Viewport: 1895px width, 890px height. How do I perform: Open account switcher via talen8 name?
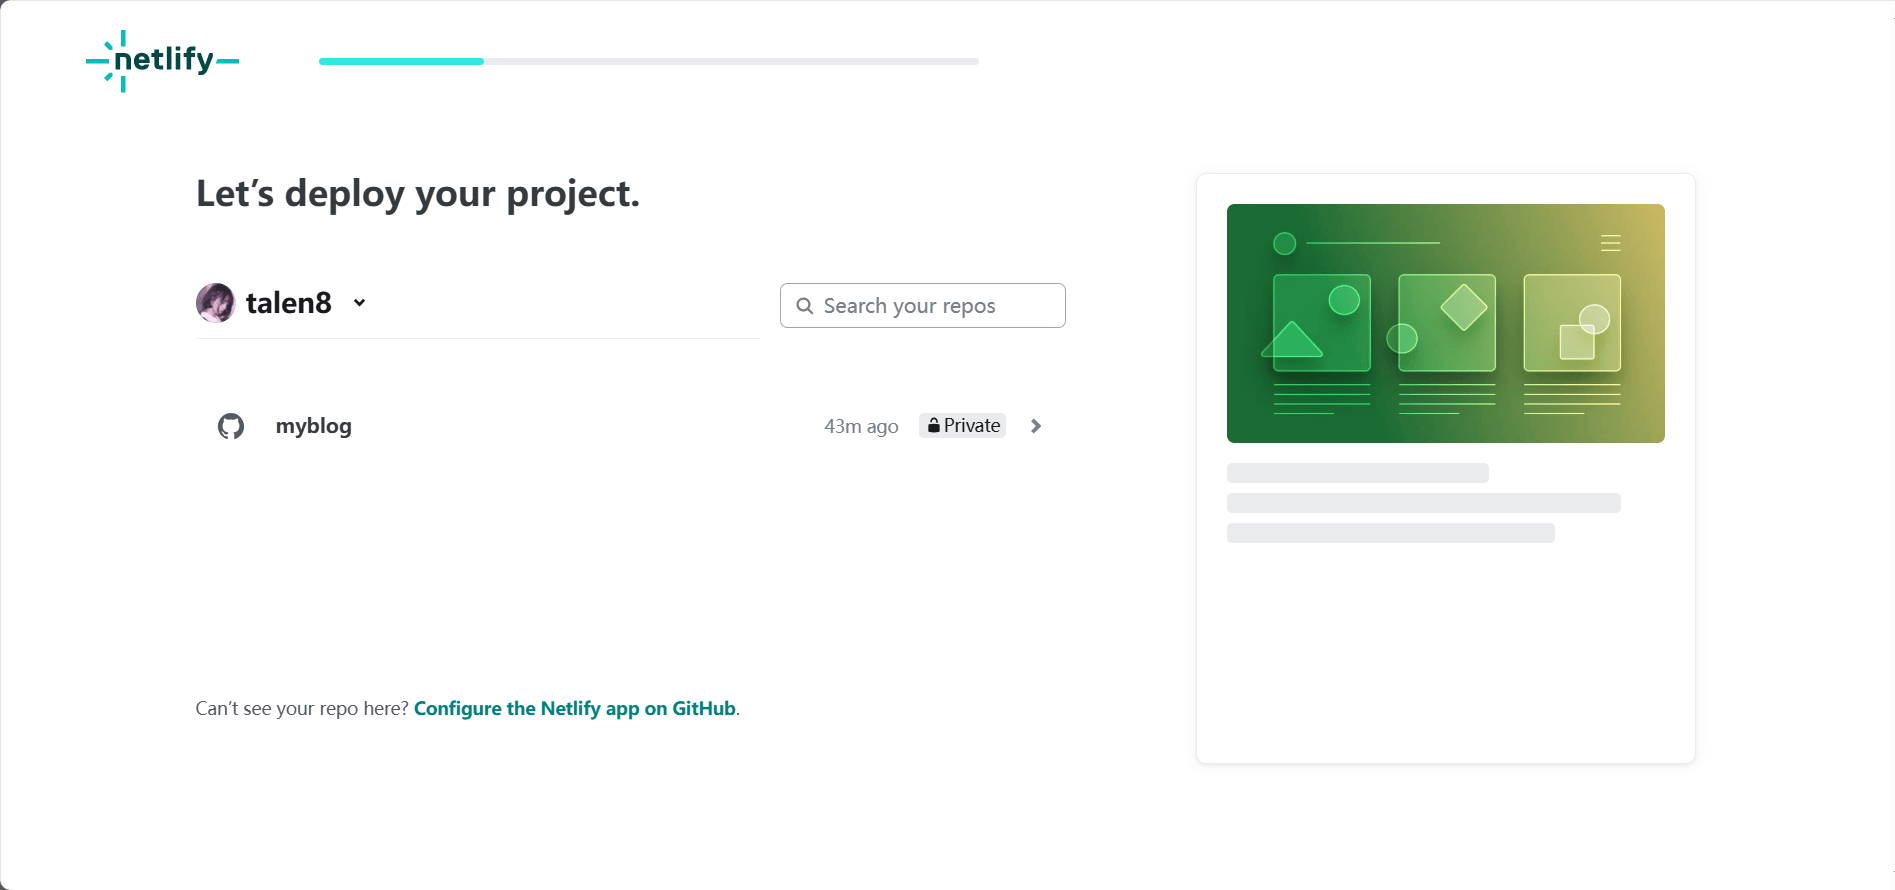pyautogui.click(x=288, y=303)
